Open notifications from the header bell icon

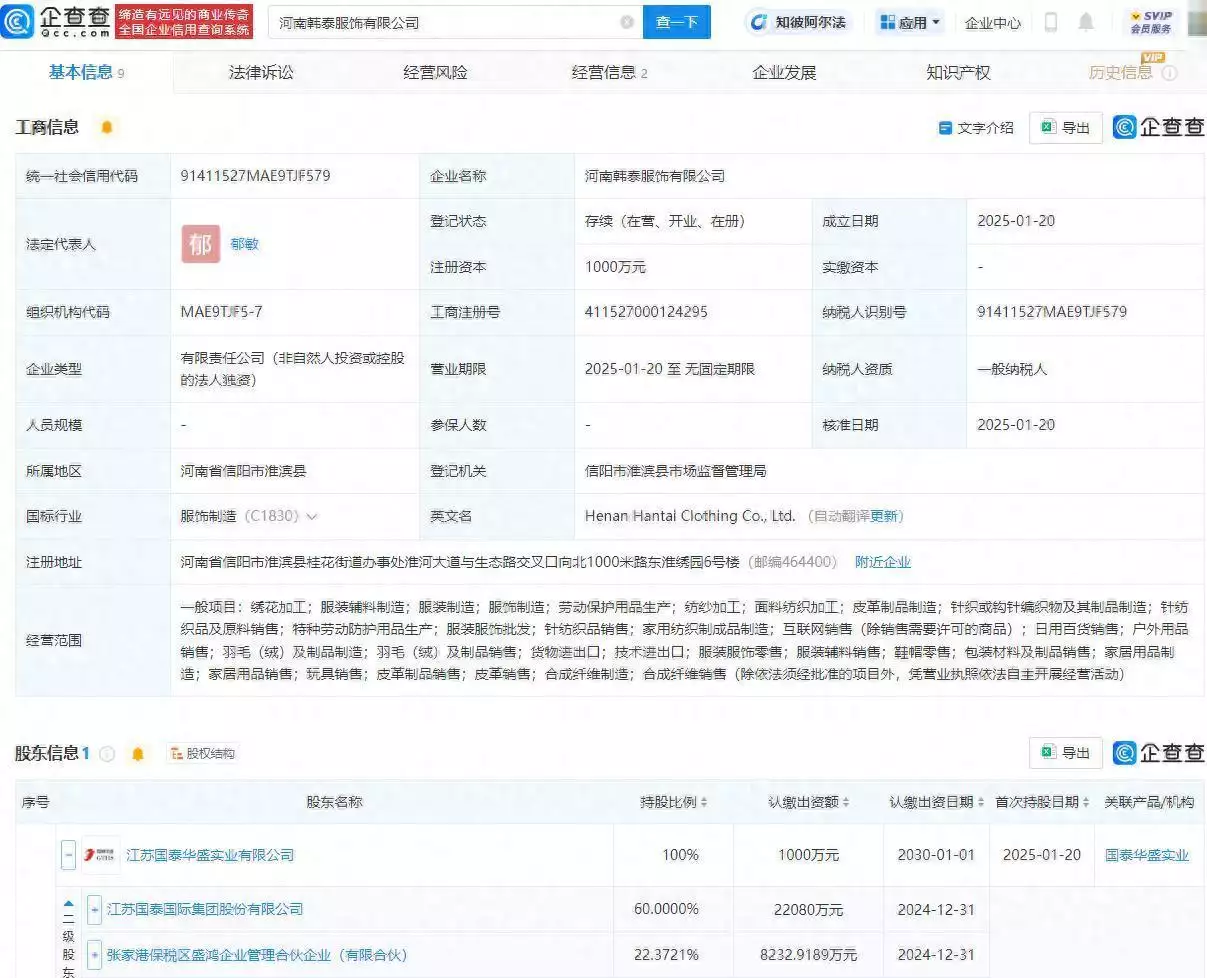click(1086, 22)
